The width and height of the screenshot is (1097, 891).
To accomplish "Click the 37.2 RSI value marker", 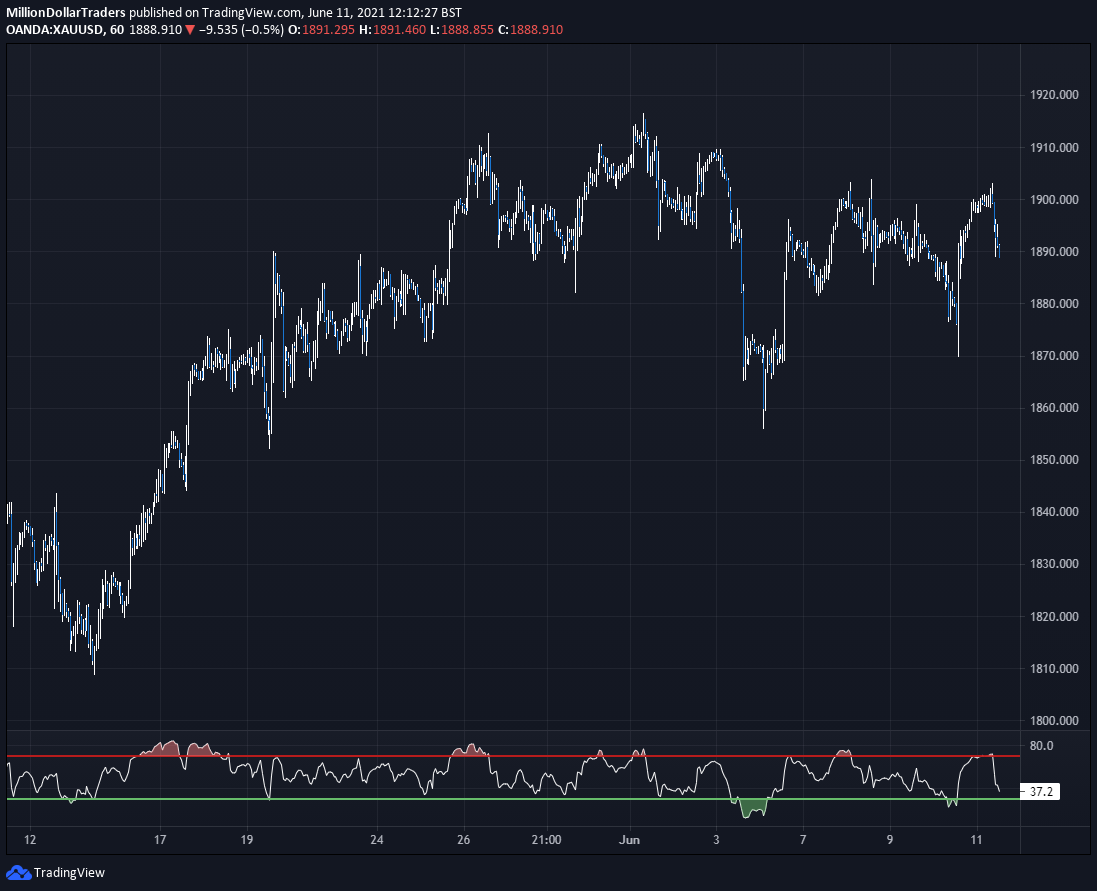I will point(1038,790).
